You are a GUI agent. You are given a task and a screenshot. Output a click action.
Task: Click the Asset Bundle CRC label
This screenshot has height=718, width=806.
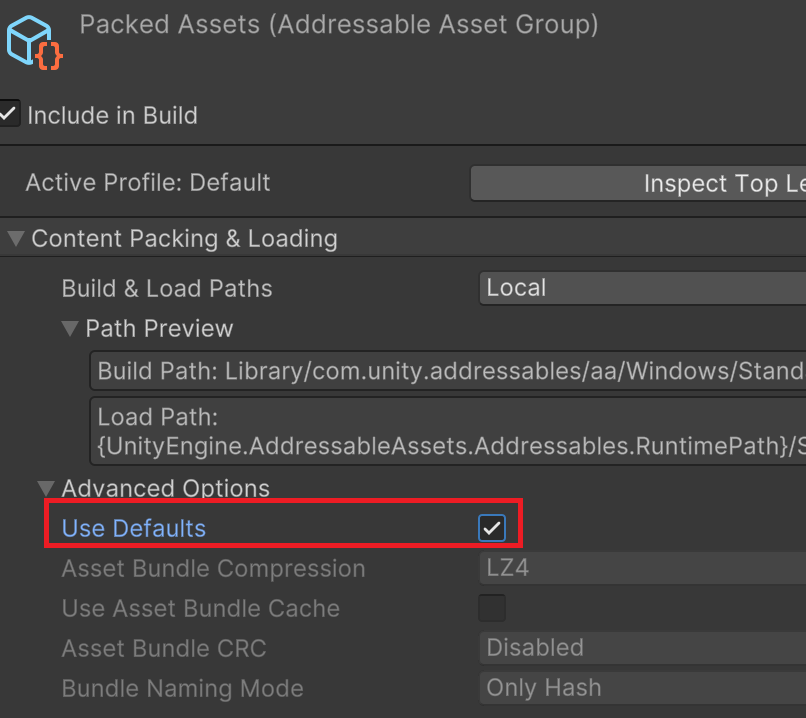[164, 649]
